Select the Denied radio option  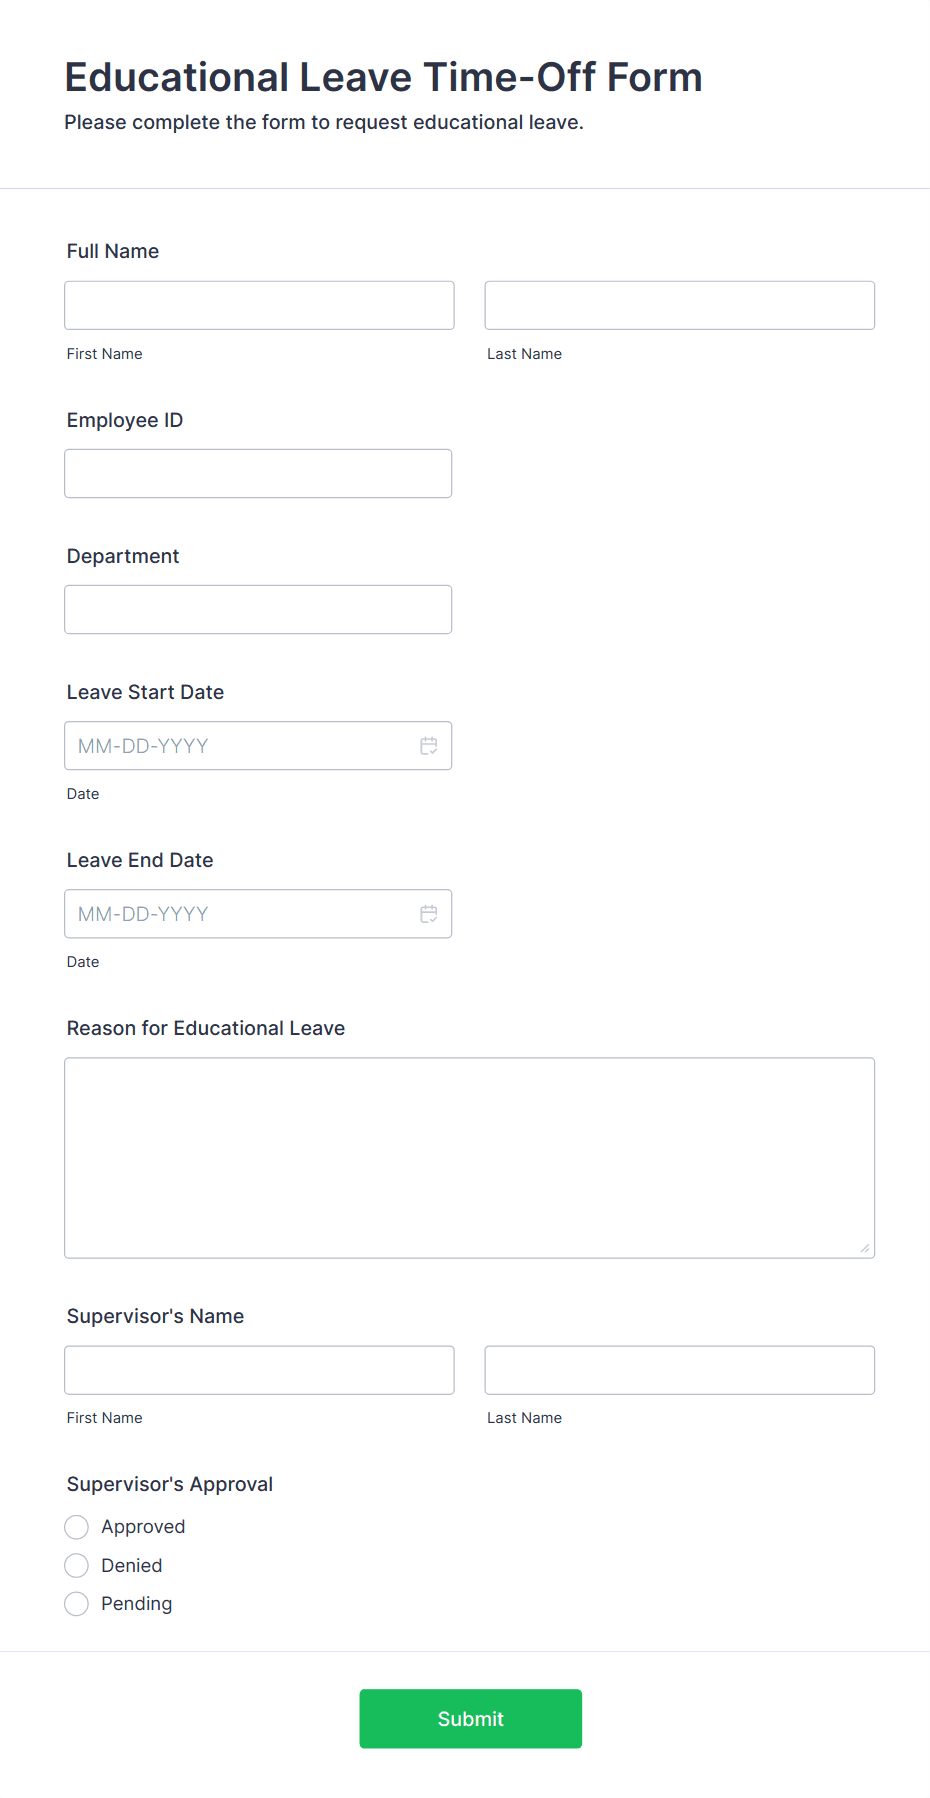77,1566
